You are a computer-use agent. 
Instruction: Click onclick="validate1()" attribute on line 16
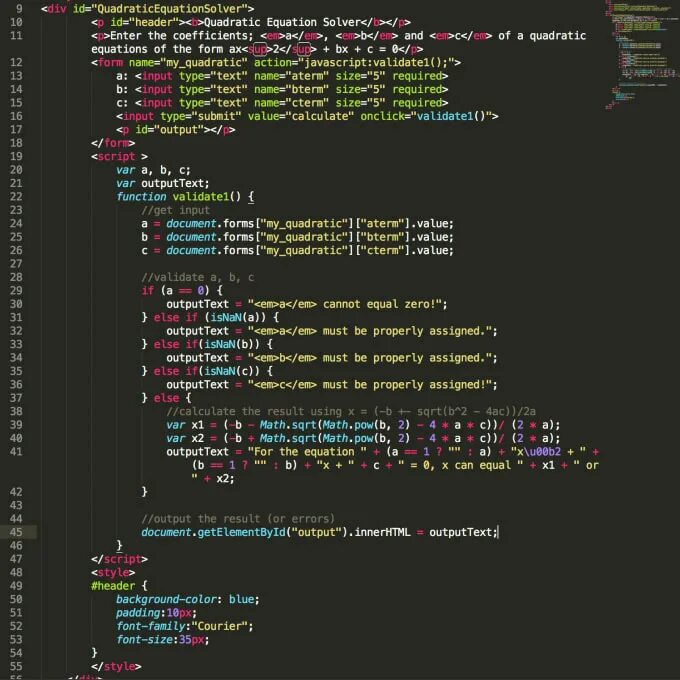click(426, 116)
